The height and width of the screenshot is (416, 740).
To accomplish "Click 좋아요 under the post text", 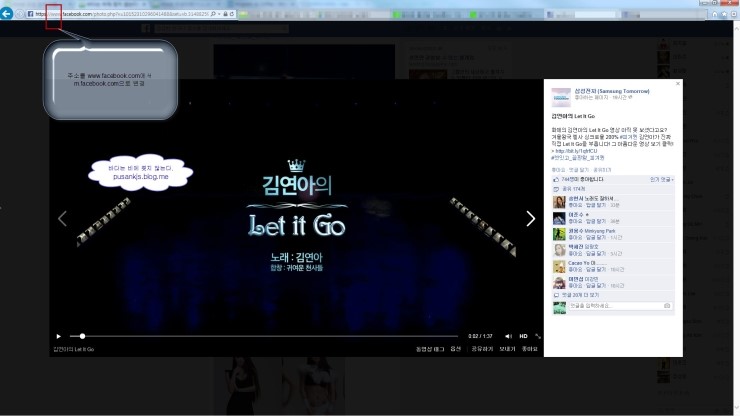I will [558, 170].
